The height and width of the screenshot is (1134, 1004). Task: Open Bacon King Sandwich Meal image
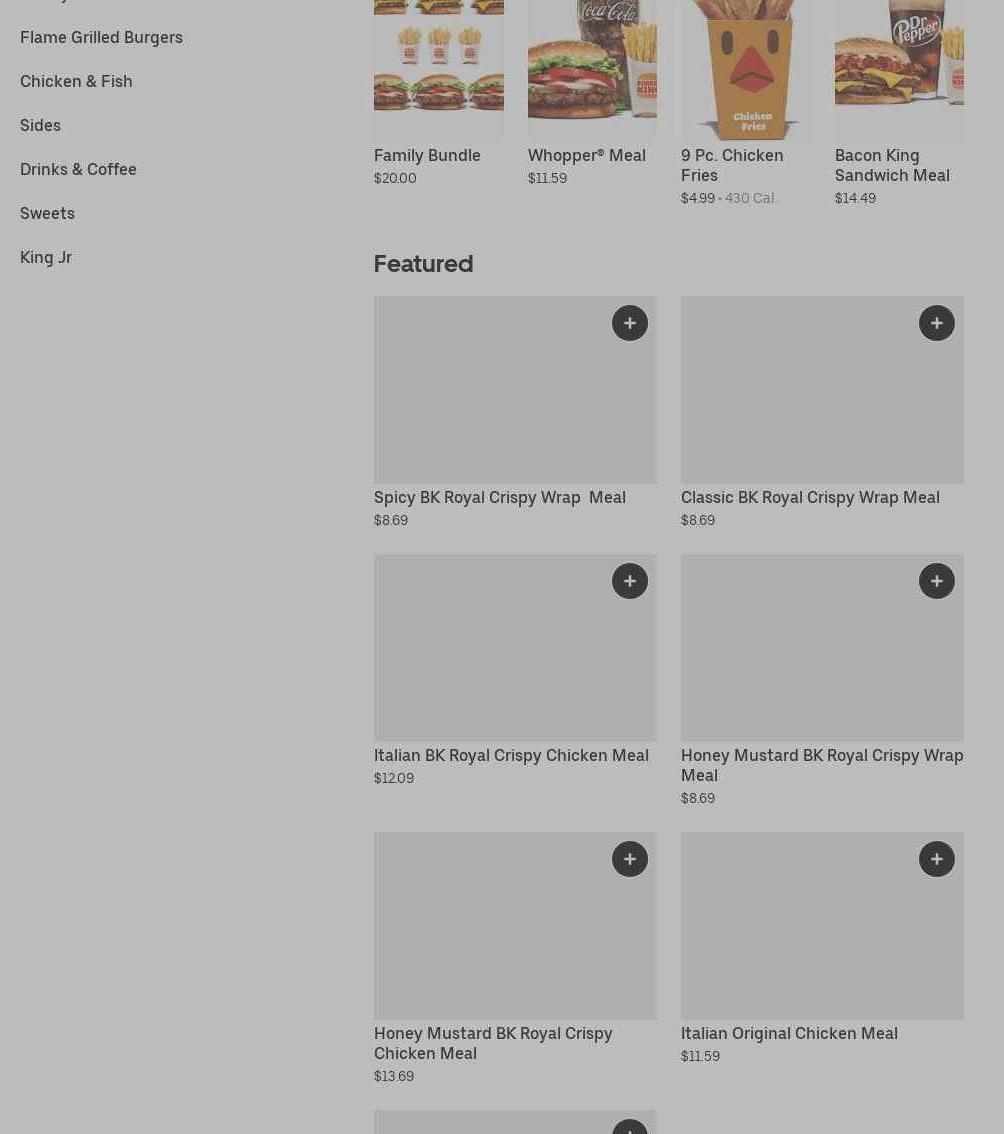[x=899, y=69]
